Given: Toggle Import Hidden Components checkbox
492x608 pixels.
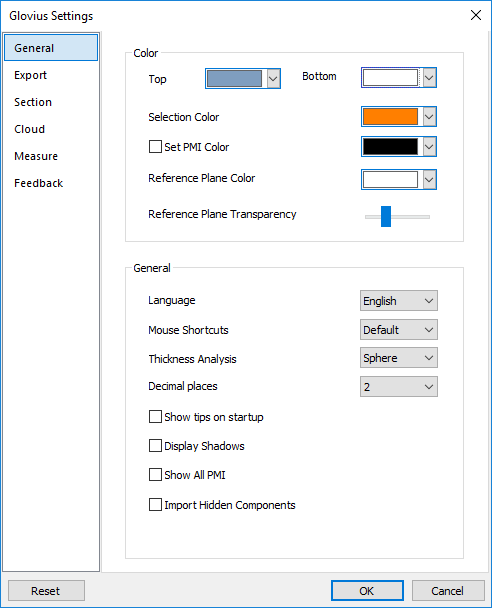Looking at the screenshot, I should tap(155, 504).
